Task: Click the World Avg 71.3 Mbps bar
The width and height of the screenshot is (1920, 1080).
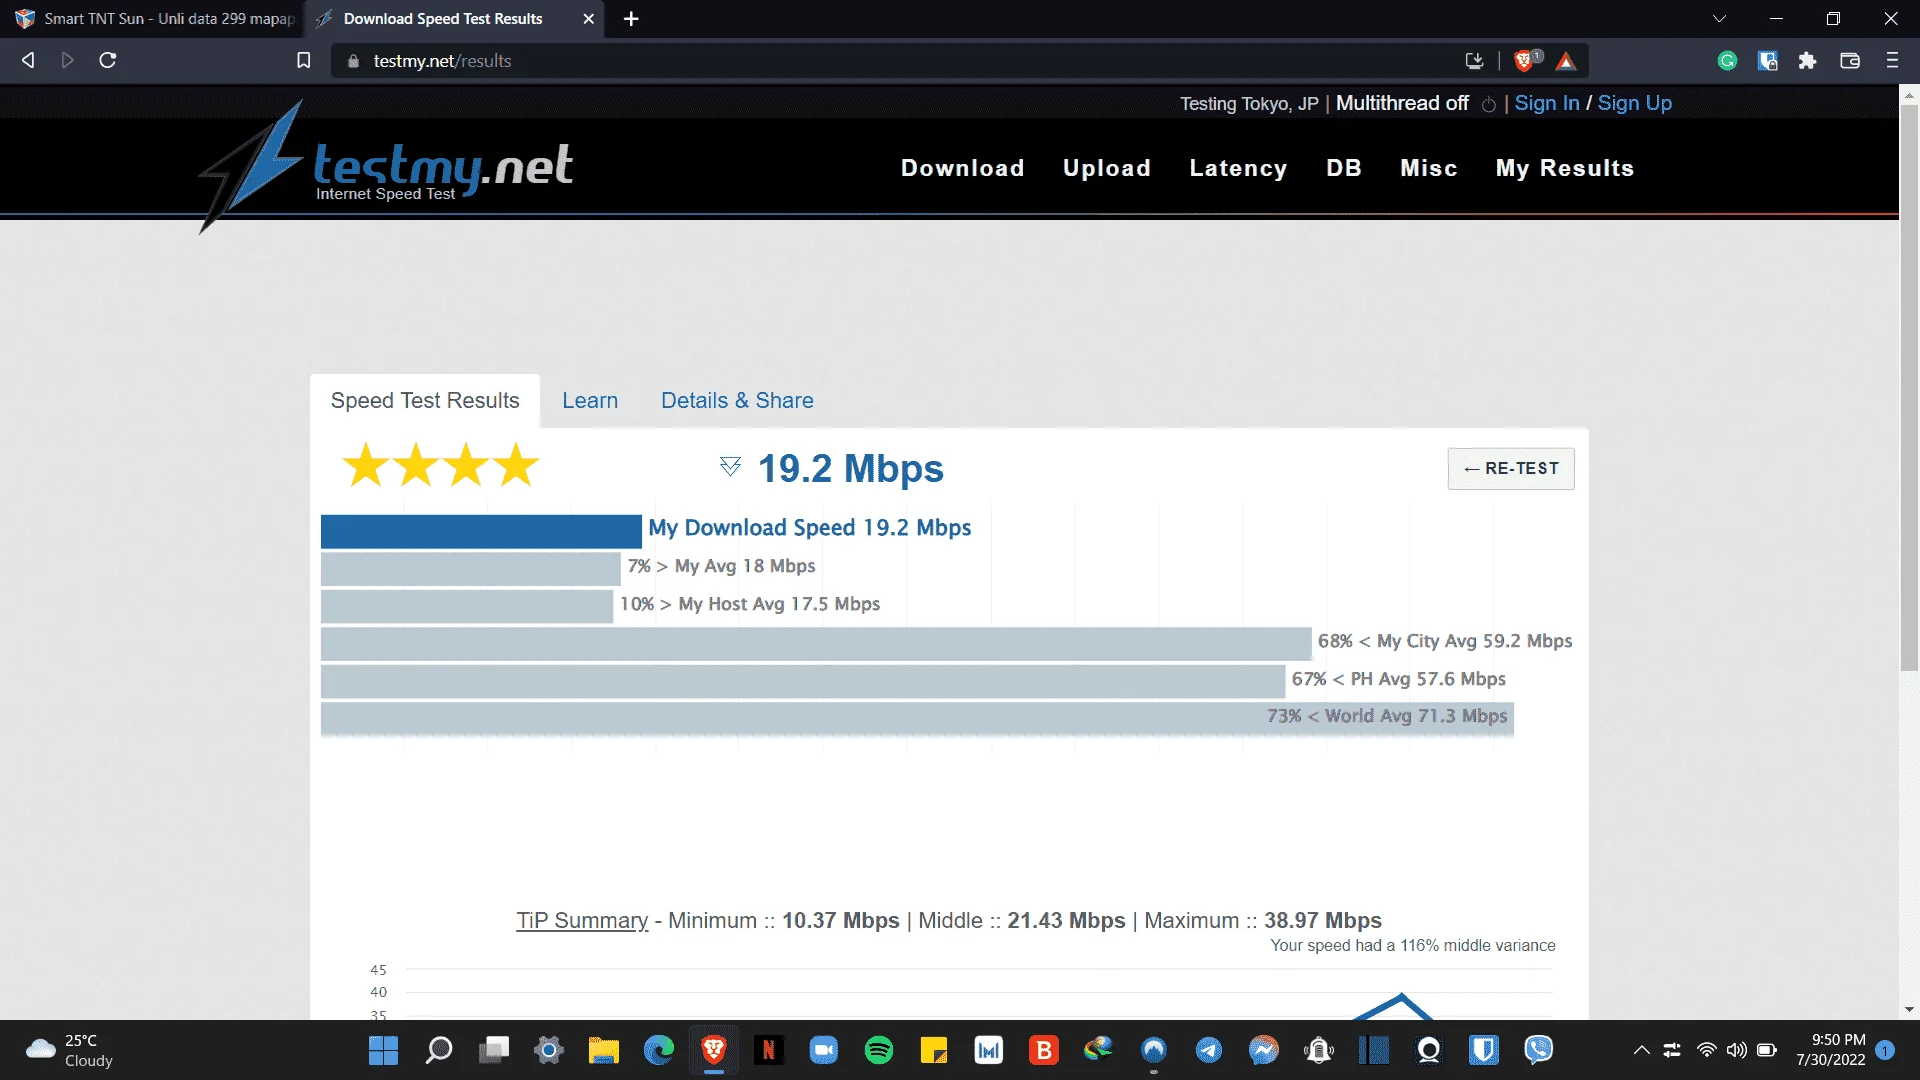Action: coord(917,718)
